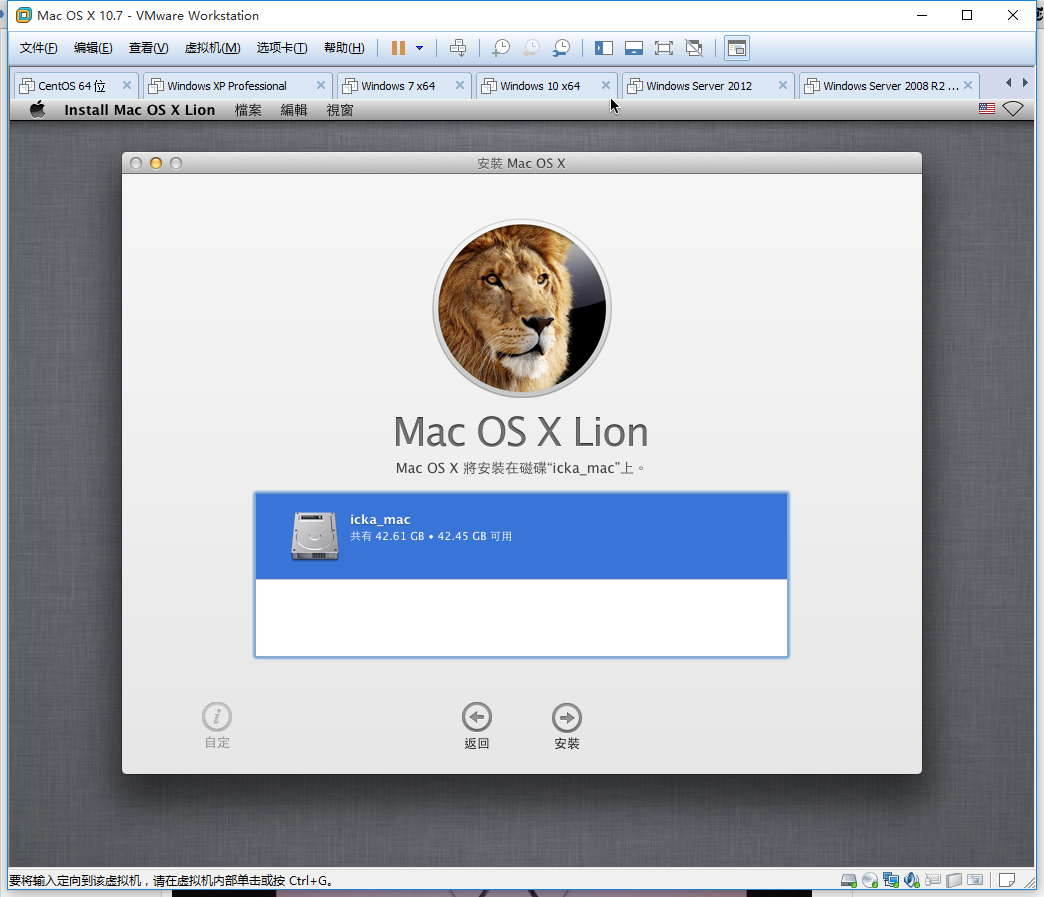Screen dimensions: 1044x897
Task: Click the zoom button of installer window
Action: [x=176, y=163]
